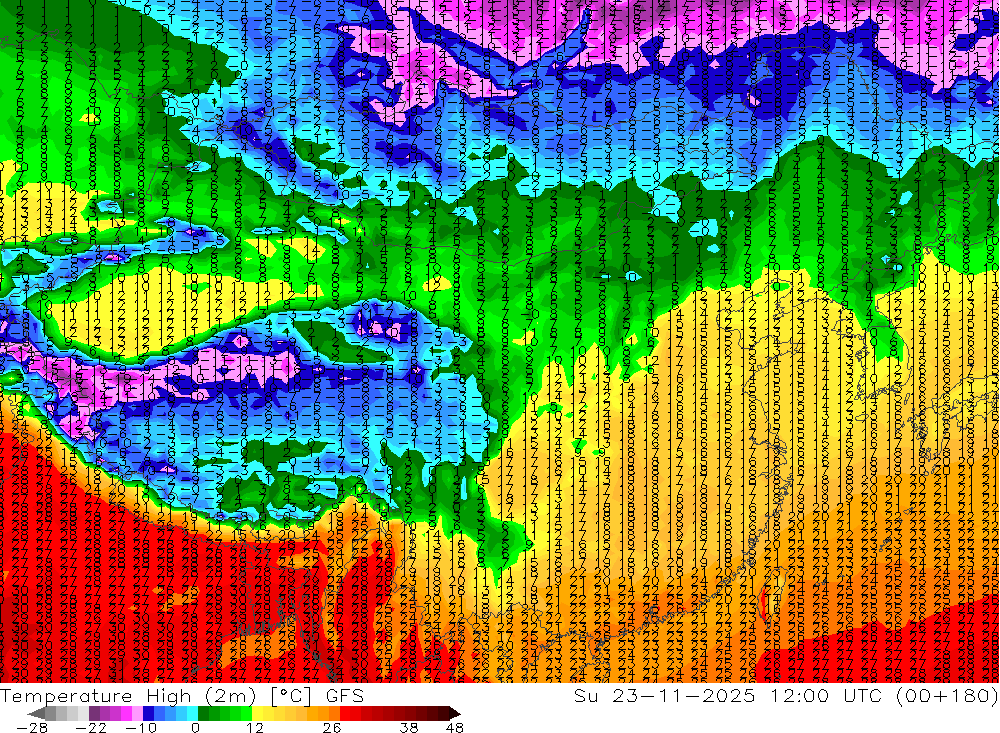
Task: Click the 'Su 23-11-2025 12:00 UTC (00+180)' timestamp
Action: coord(786,695)
